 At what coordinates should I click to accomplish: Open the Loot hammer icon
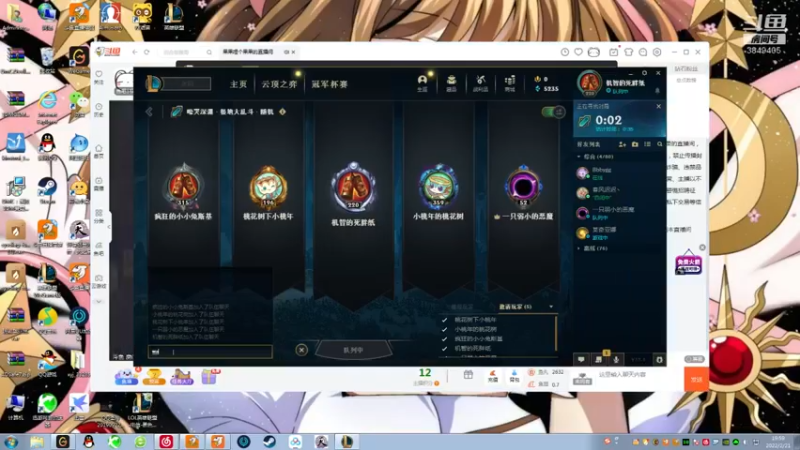(x=480, y=83)
